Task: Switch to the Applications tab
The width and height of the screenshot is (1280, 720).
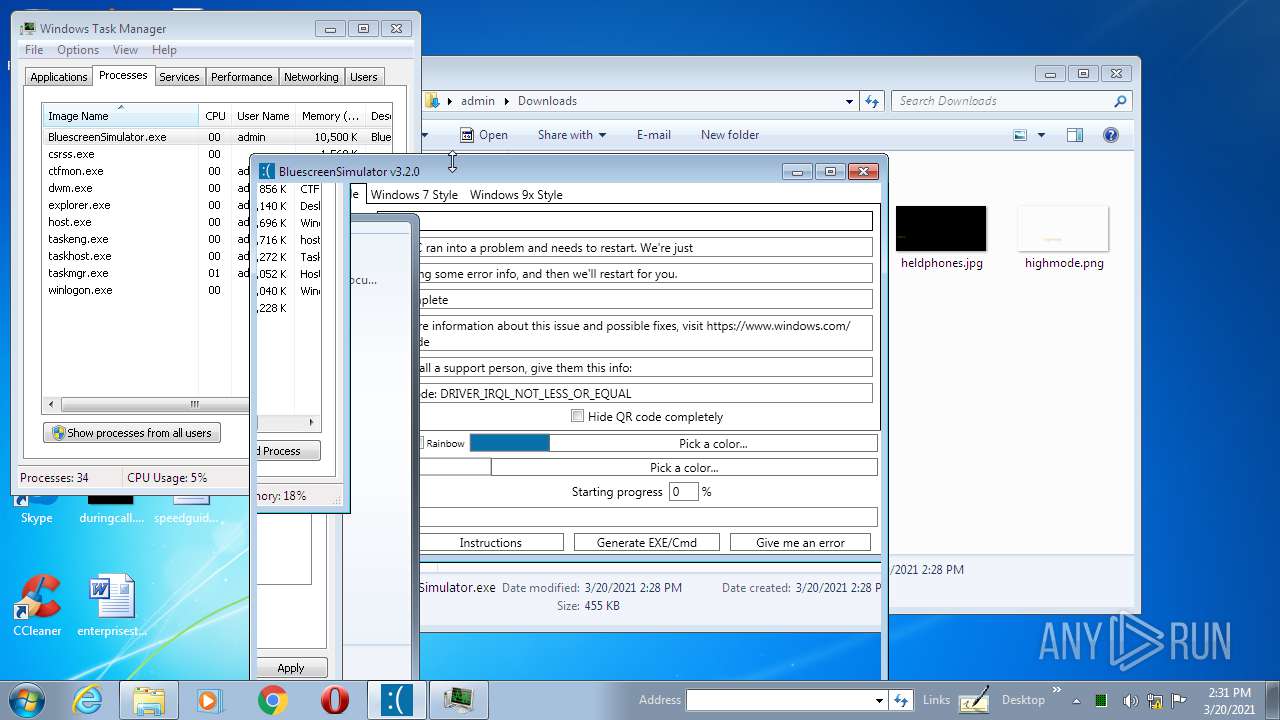Action: tap(59, 77)
